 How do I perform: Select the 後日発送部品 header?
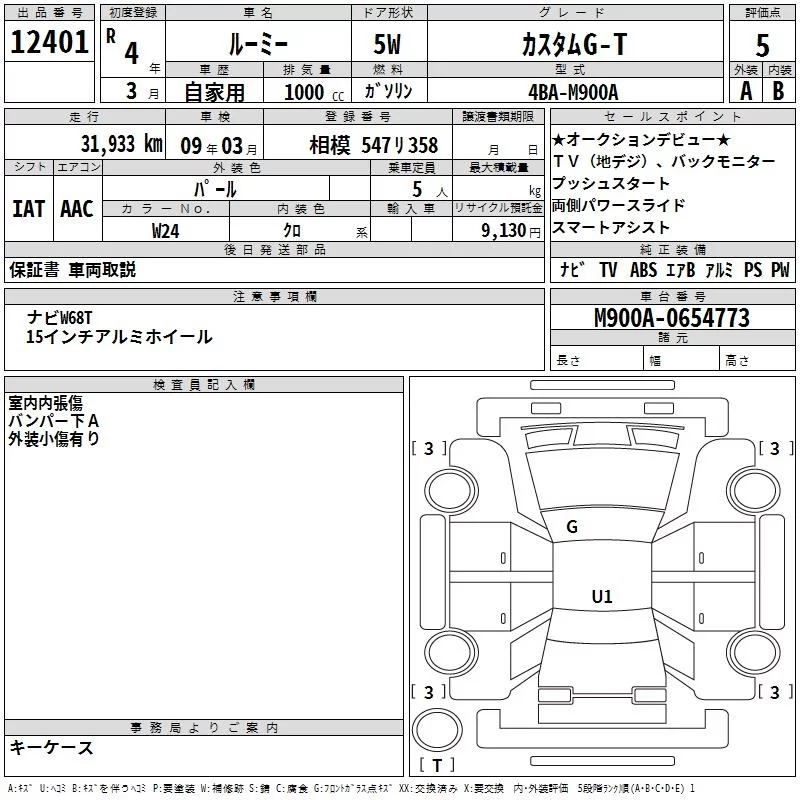tap(274, 249)
